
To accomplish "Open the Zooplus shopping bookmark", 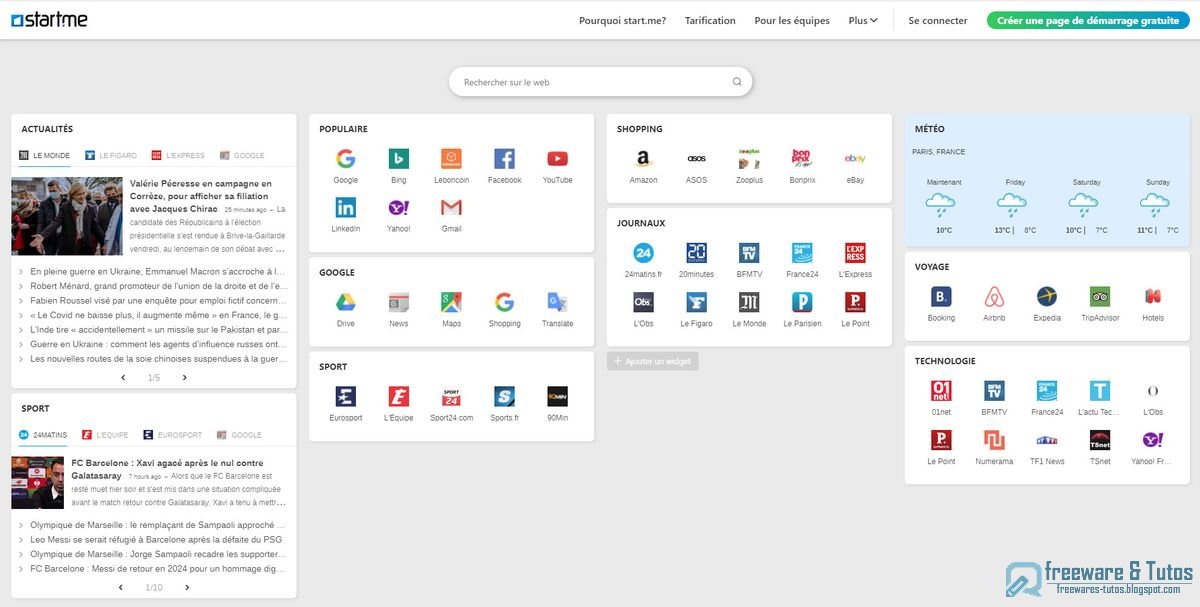I will click(x=749, y=159).
